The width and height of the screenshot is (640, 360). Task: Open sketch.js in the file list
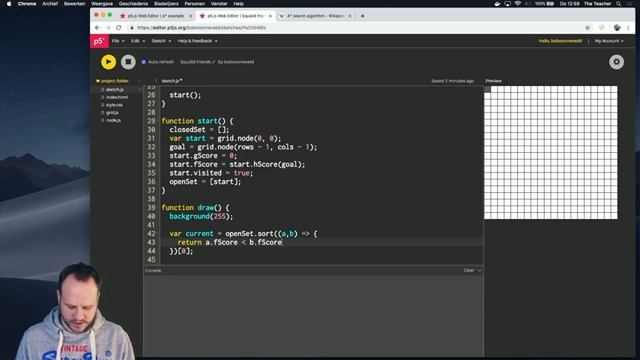coord(115,89)
